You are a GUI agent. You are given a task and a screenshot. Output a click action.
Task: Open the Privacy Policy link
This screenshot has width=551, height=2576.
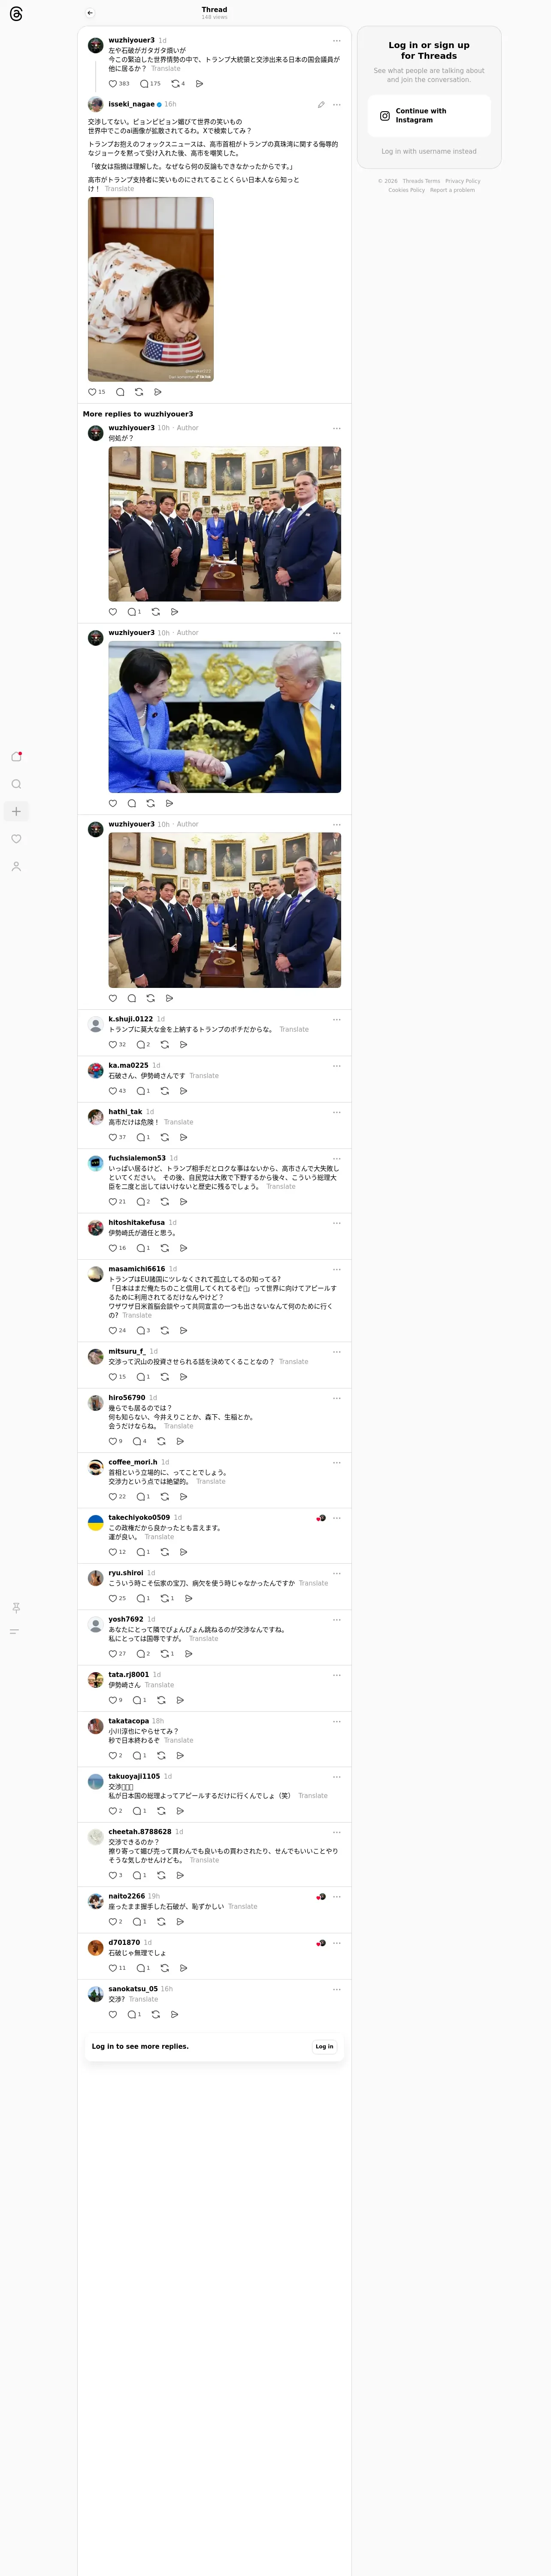[462, 181]
